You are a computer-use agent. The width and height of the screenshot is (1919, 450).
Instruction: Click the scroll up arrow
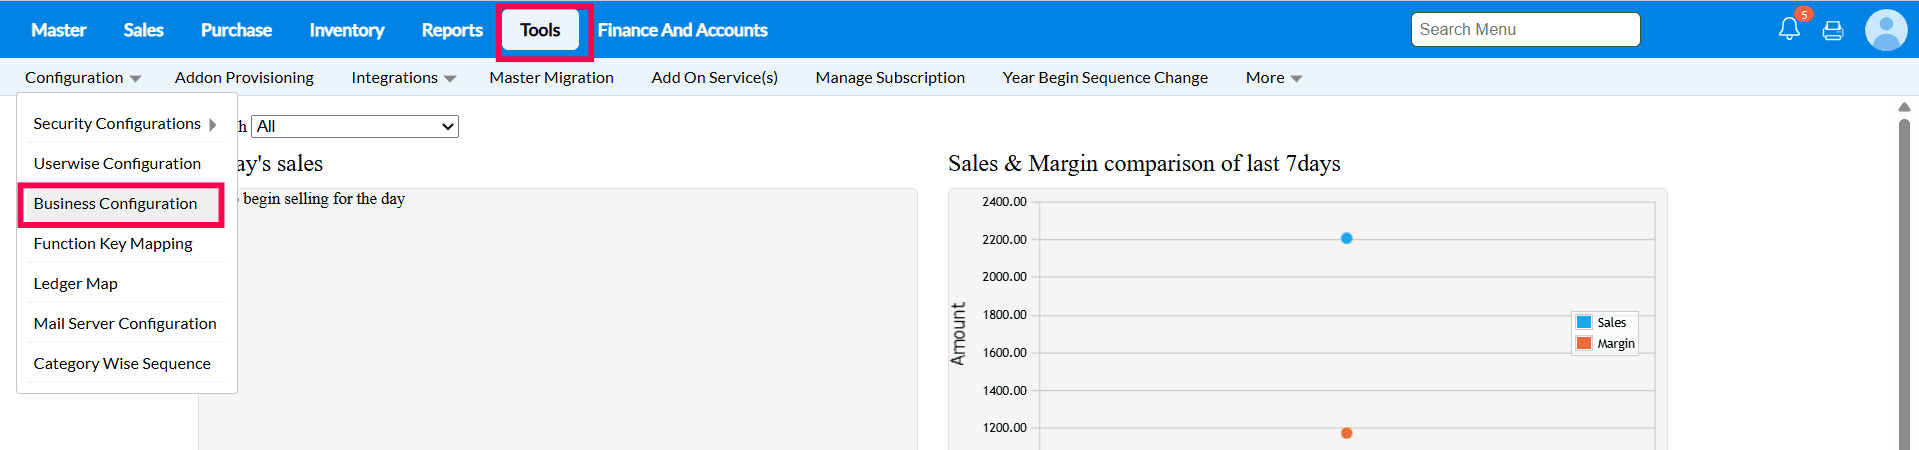(x=1904, y=107)
